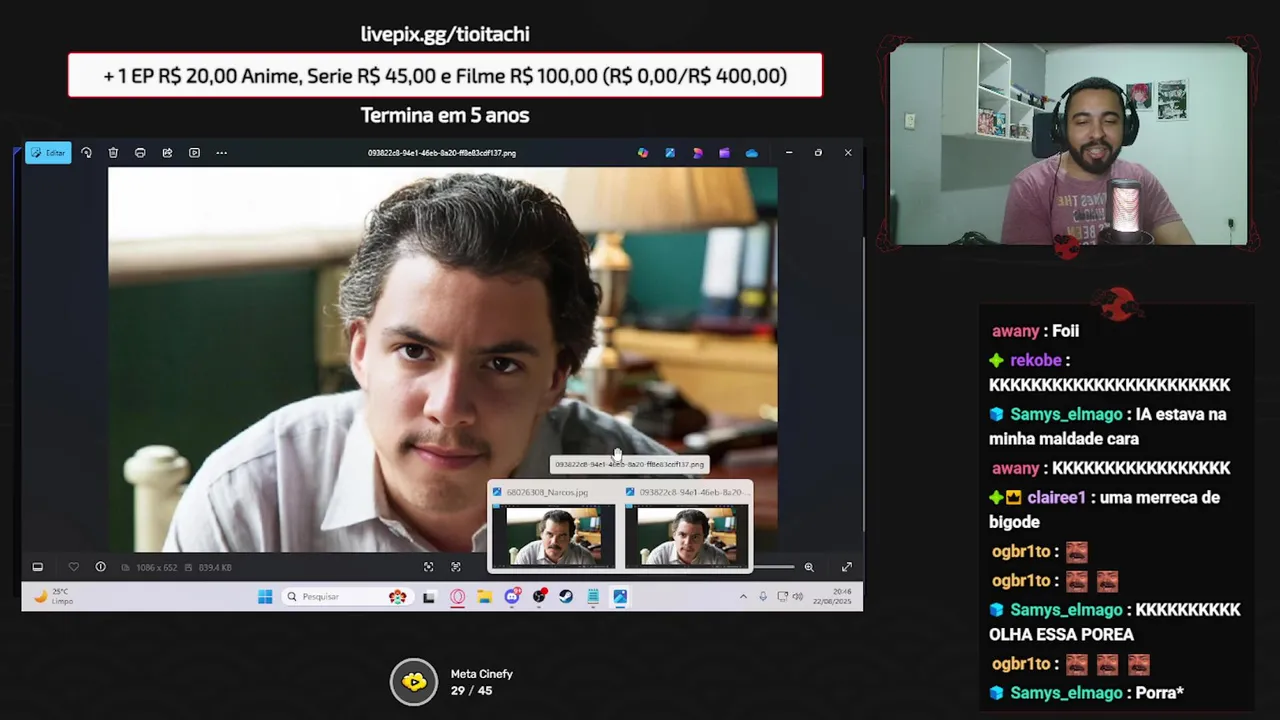Switch to Photos app on taskbar

coord(620,597)
